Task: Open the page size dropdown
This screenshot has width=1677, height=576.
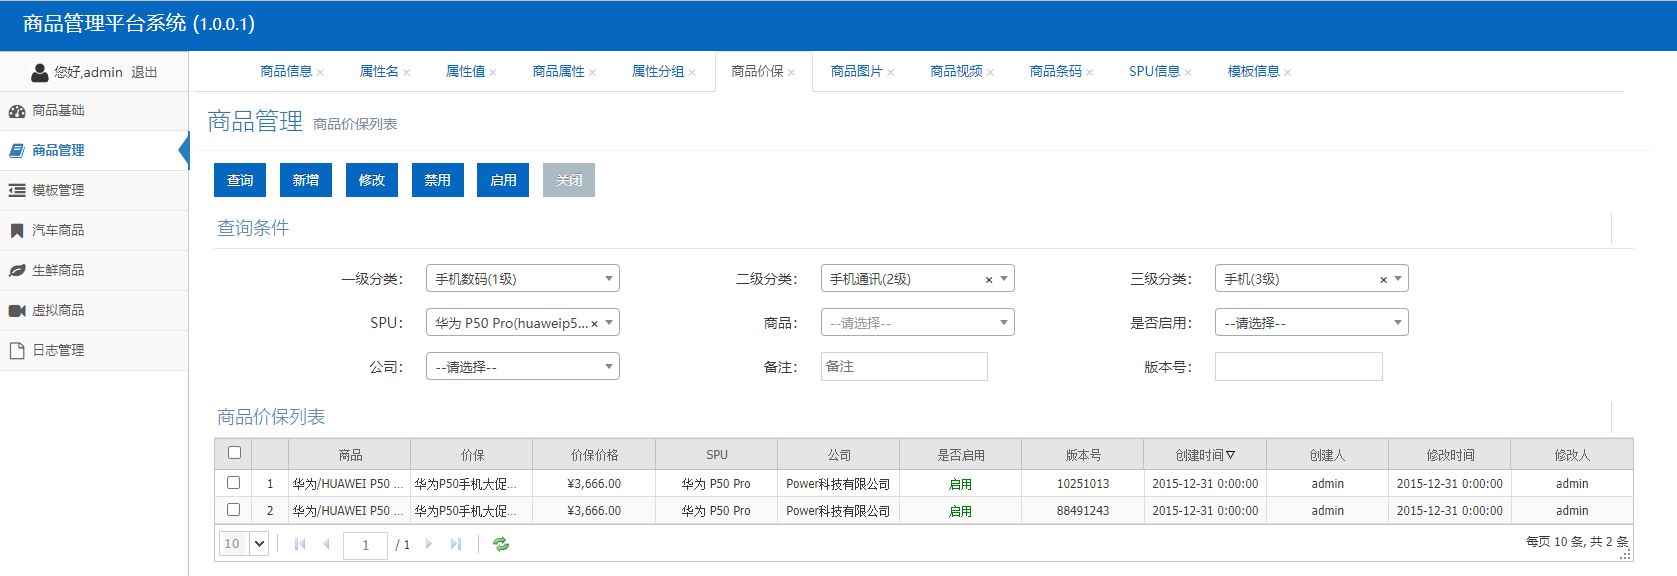Action: click(x=244, y=543)
